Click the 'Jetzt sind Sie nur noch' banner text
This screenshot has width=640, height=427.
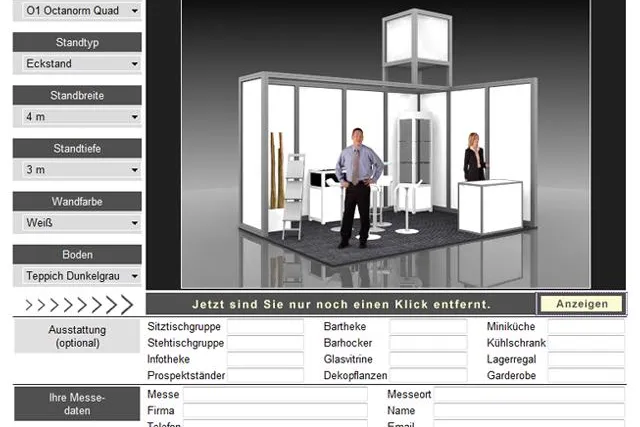341,304
